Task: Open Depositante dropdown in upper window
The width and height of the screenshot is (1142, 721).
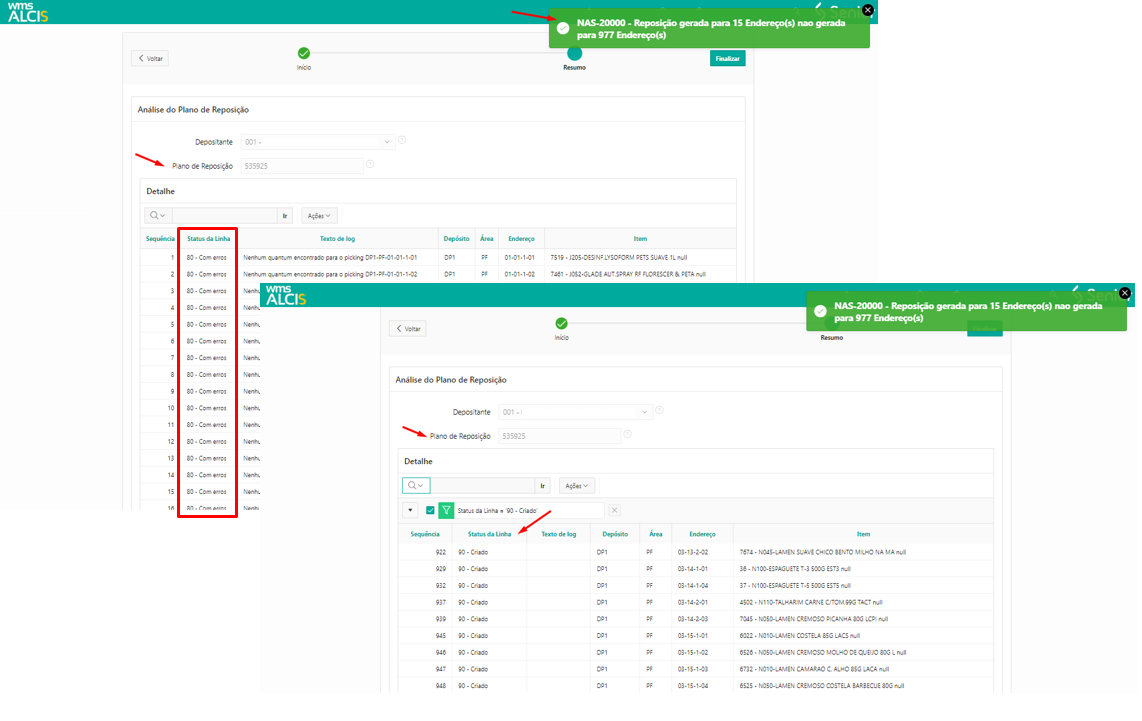Action: coord(318,142)
